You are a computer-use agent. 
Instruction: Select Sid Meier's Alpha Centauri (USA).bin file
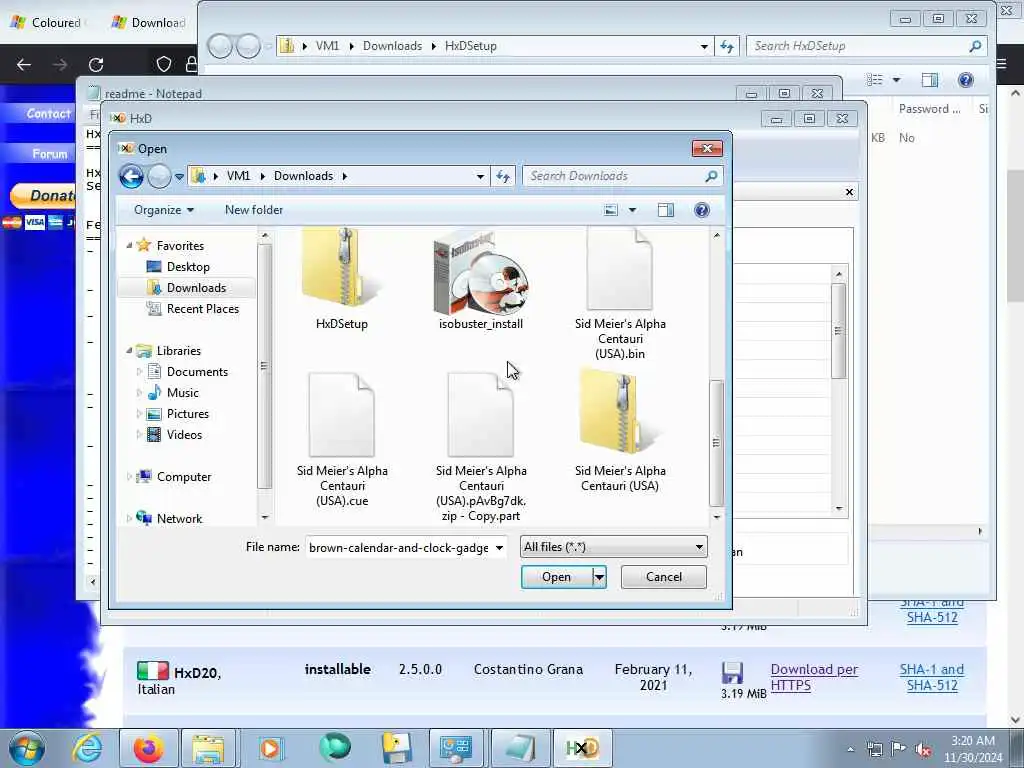(x=620, y=293)
